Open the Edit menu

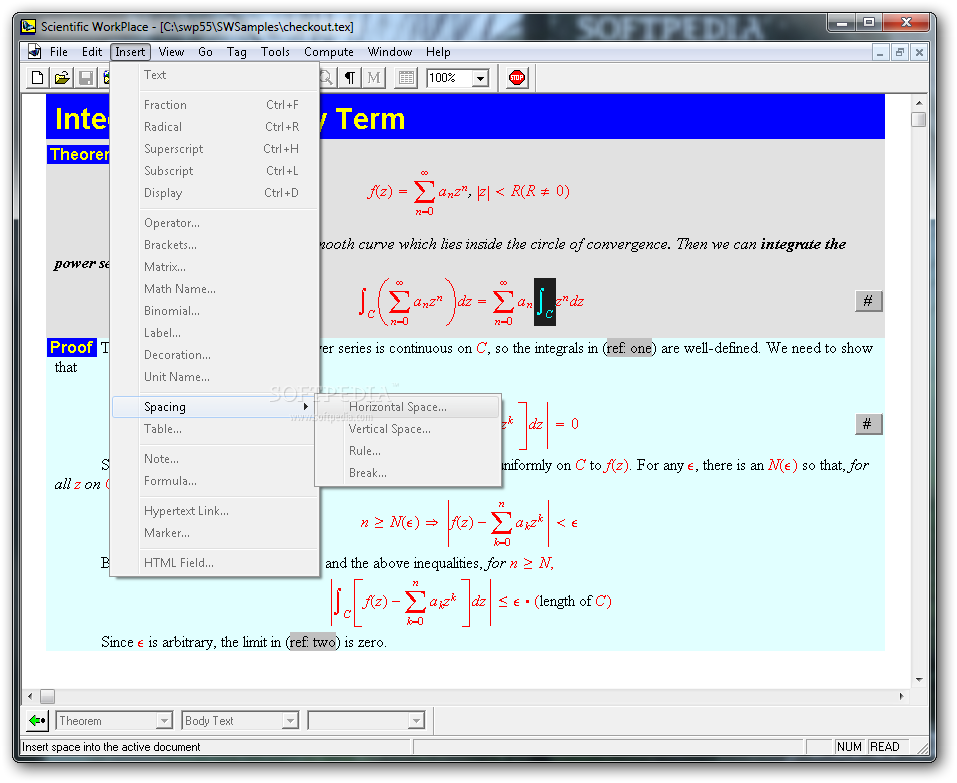click(92, 52)
